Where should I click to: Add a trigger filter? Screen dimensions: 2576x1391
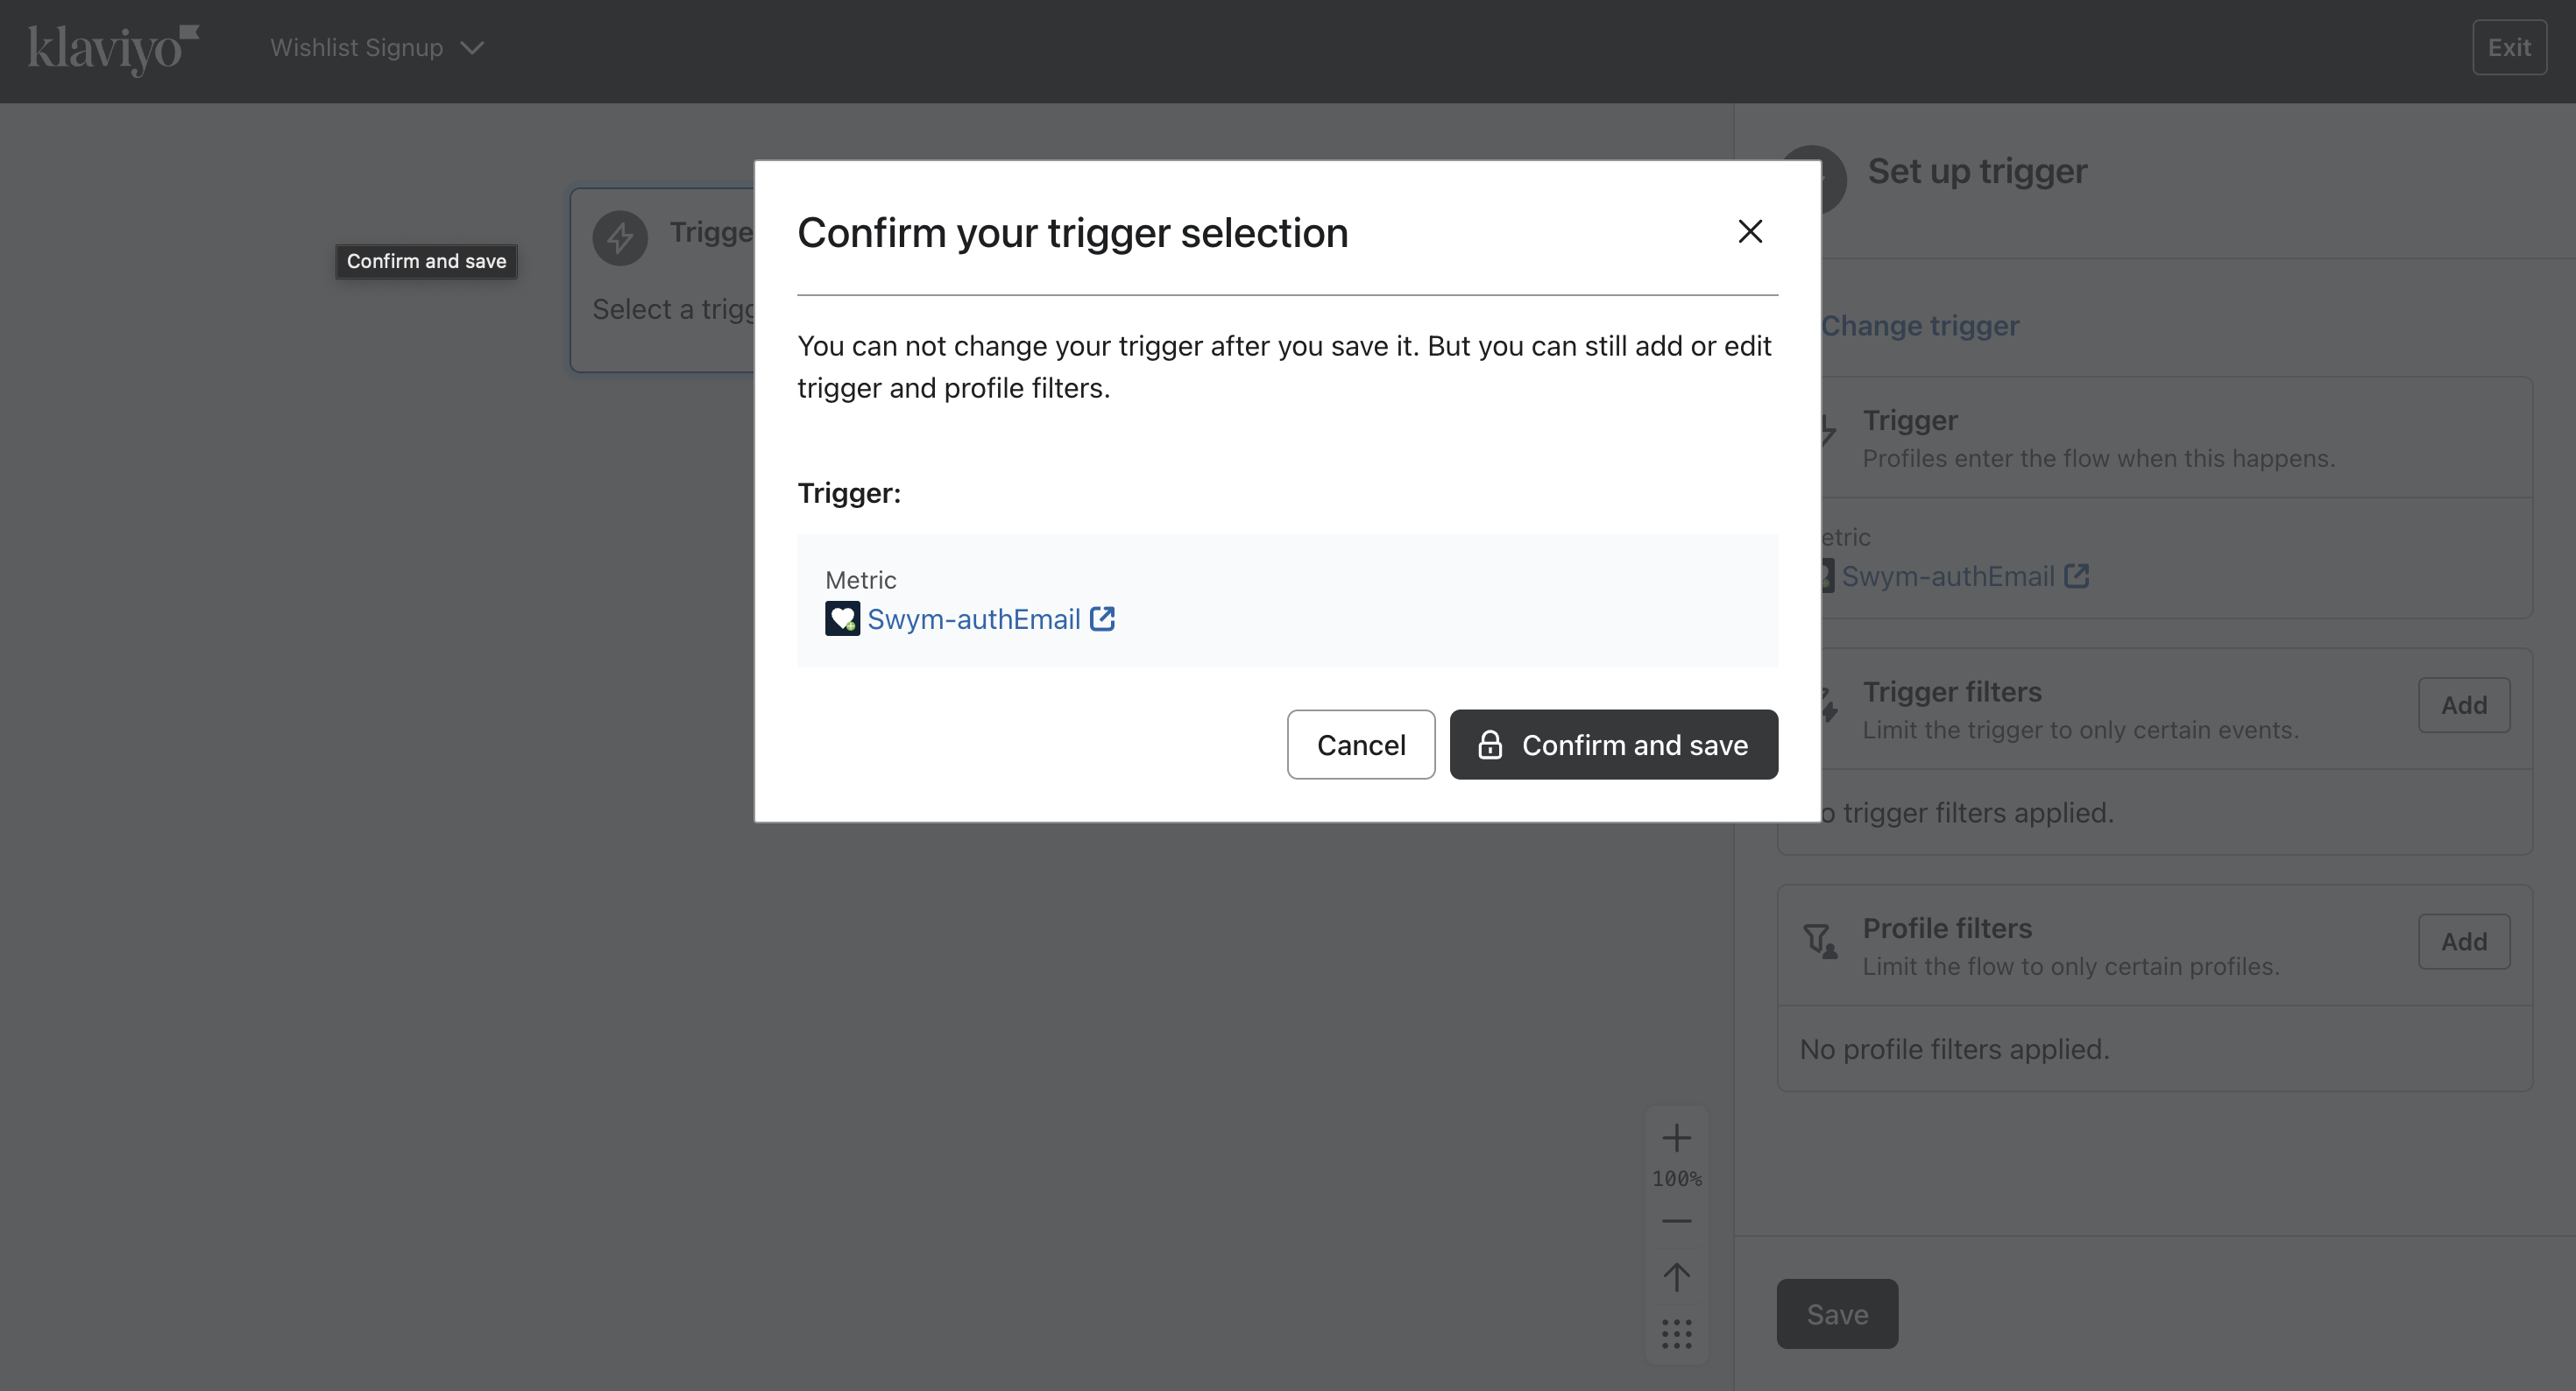(x=2463, y=705)
